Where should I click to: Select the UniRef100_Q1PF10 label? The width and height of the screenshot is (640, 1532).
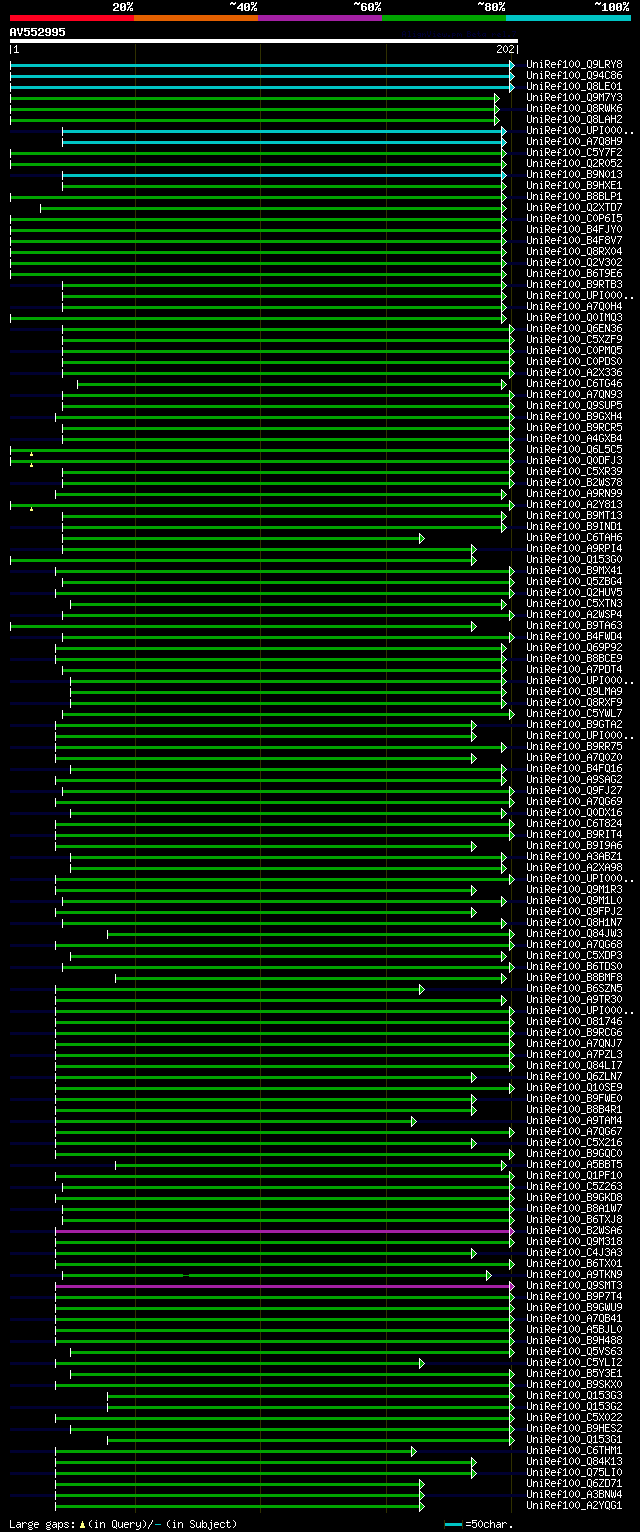[x=574, y=1175]
